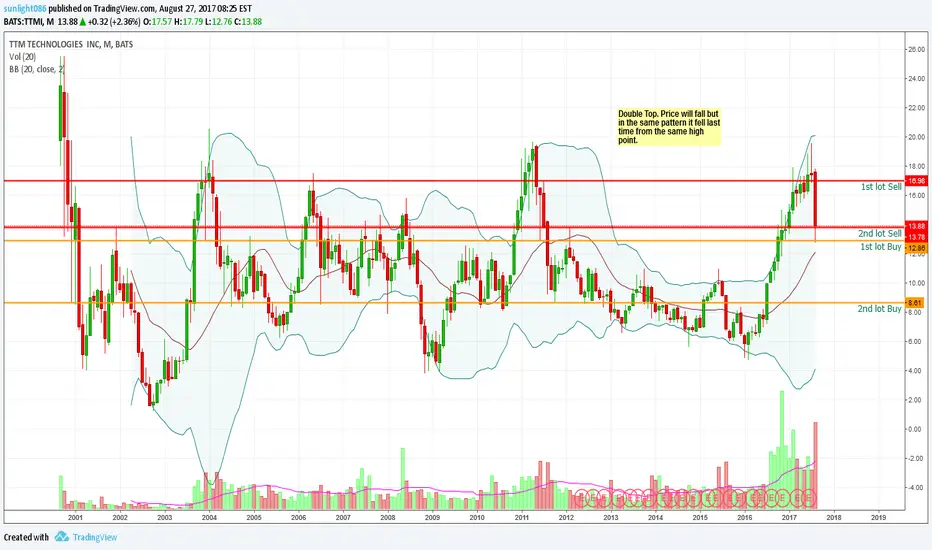
Task: Open the TradingView text link in footer
Action: (95, 538)
